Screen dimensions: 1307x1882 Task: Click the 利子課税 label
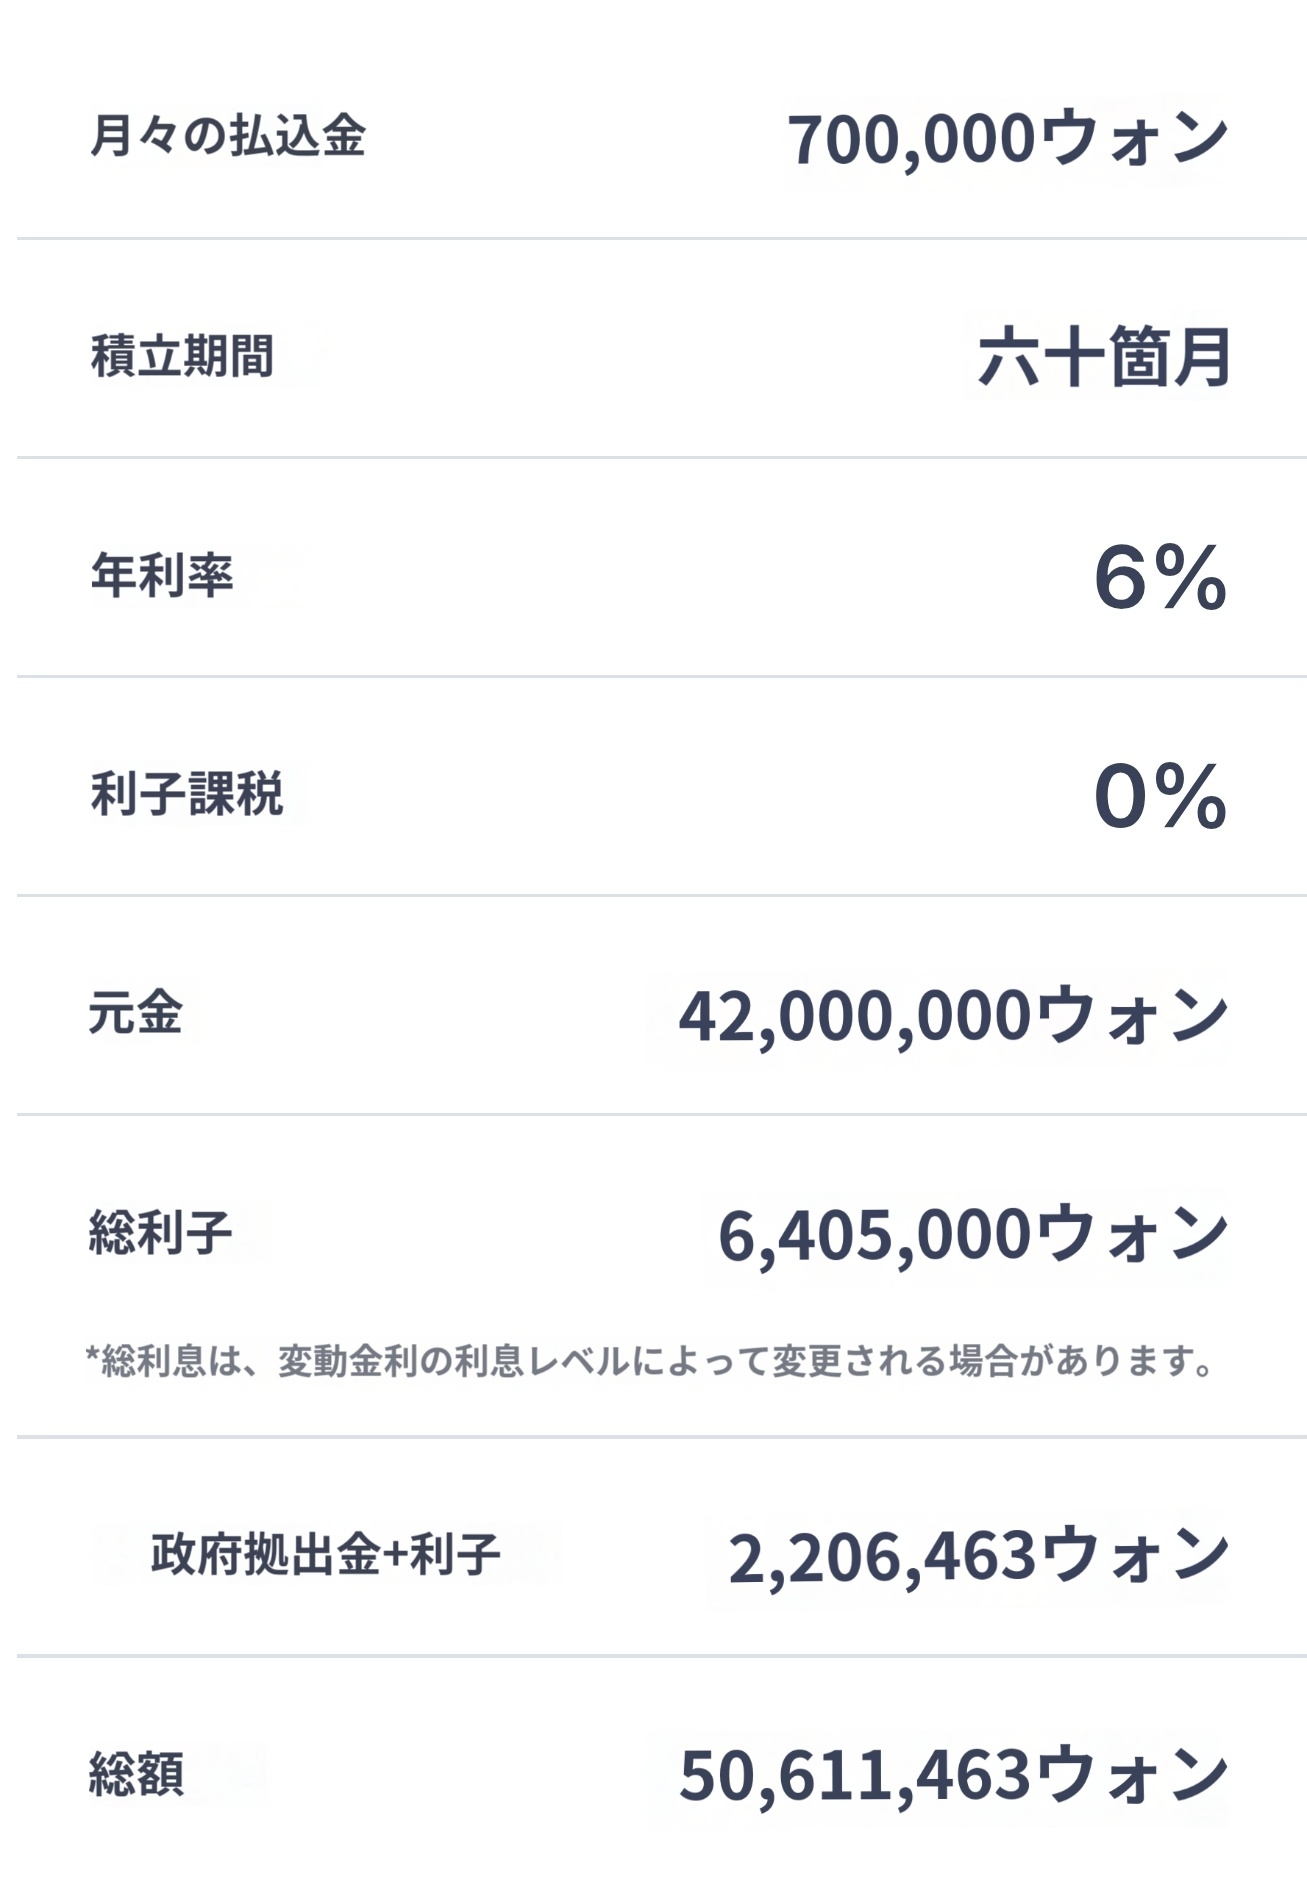187,794
